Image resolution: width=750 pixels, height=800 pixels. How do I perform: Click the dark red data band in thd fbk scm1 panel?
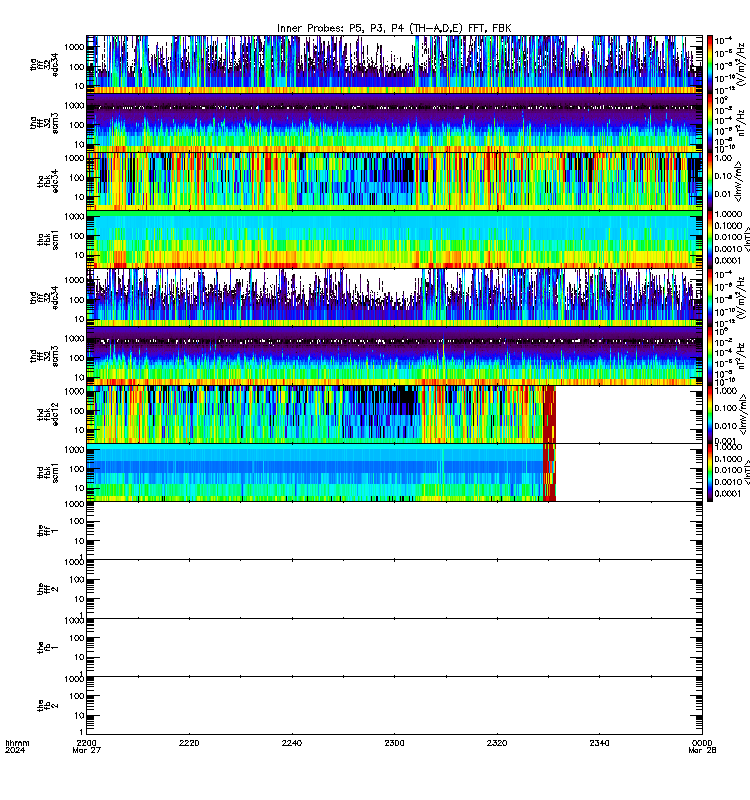549,473
